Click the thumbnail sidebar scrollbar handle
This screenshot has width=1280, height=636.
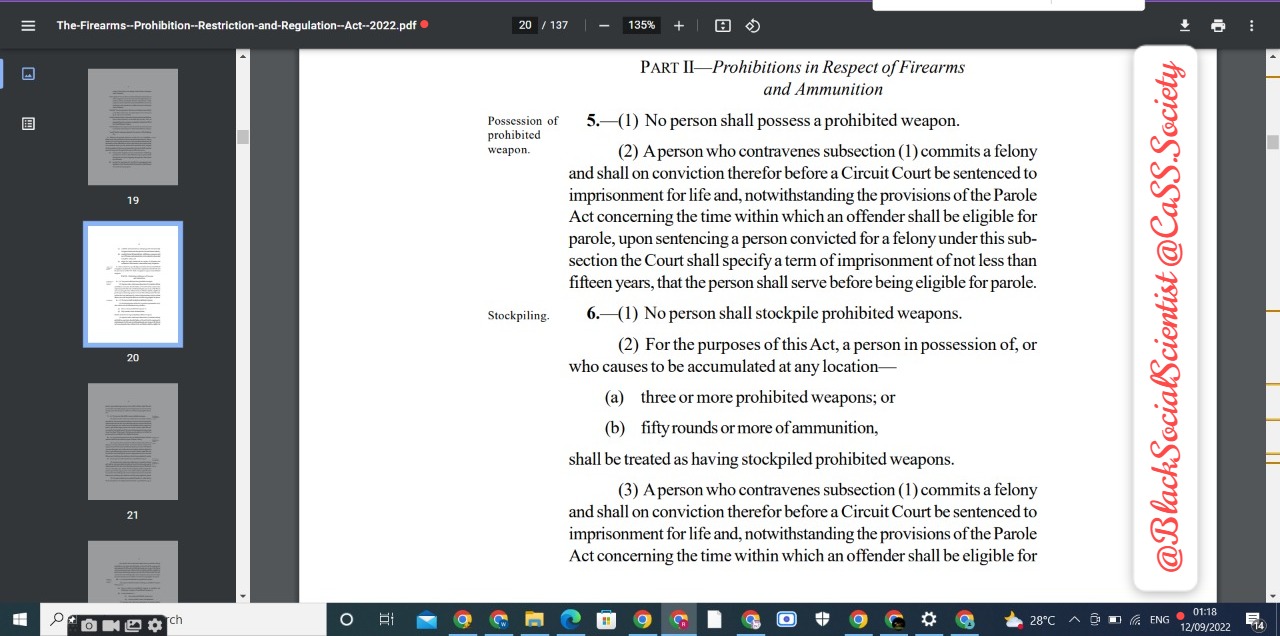(x=242, y=136)
